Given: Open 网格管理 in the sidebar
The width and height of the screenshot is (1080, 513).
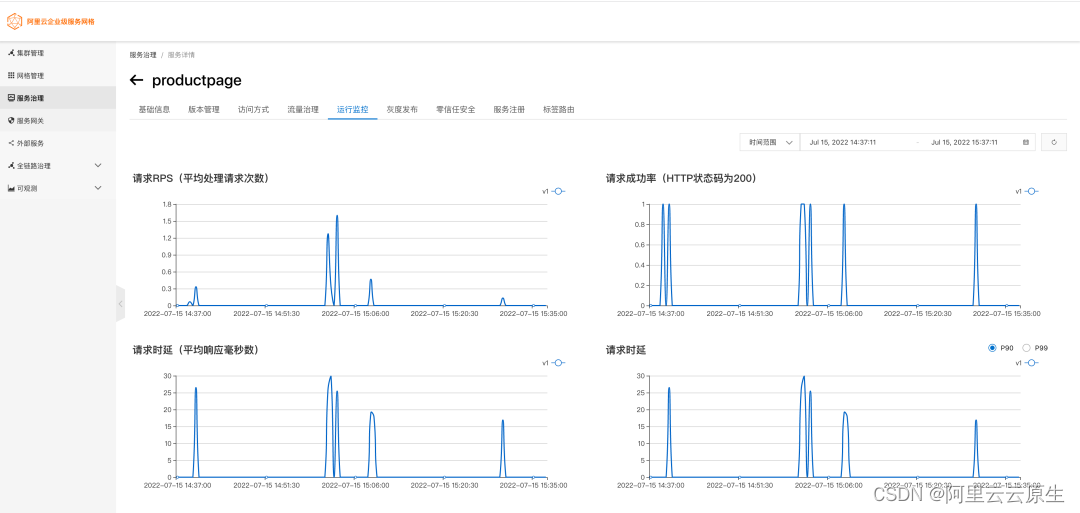Looking at the screenshot, I should (58, 76).
